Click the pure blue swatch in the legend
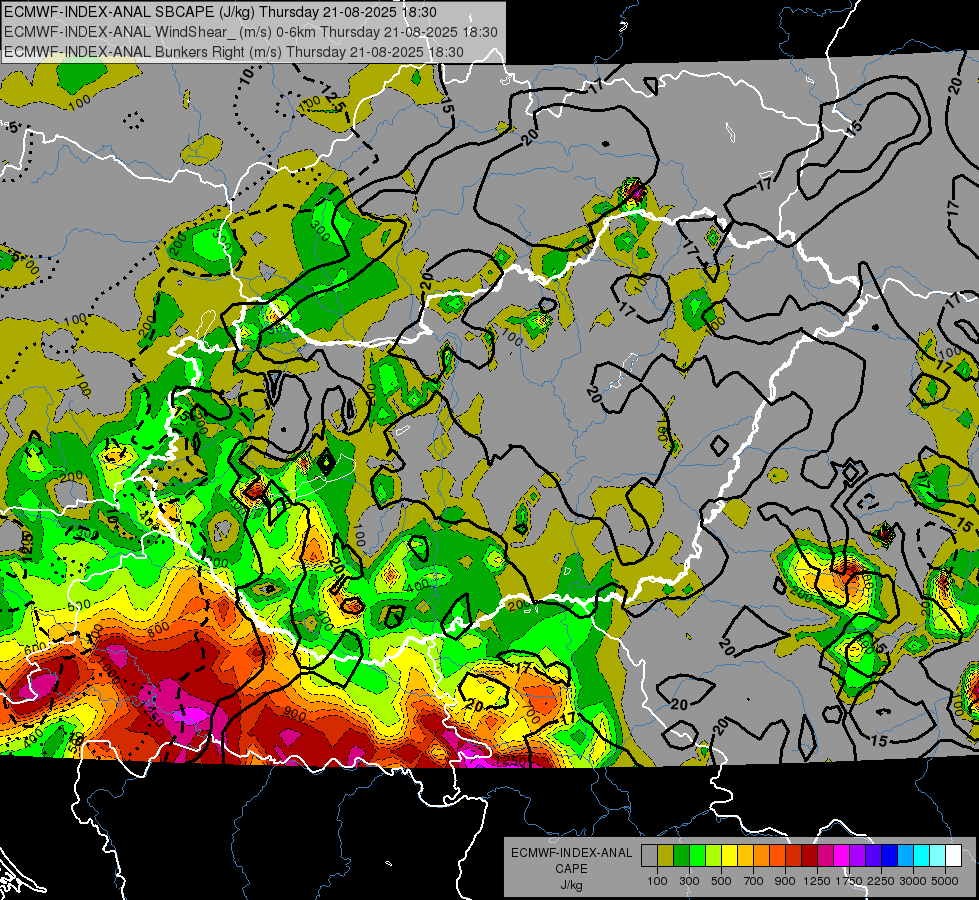The image size is (979, 900). pos(890,856)
